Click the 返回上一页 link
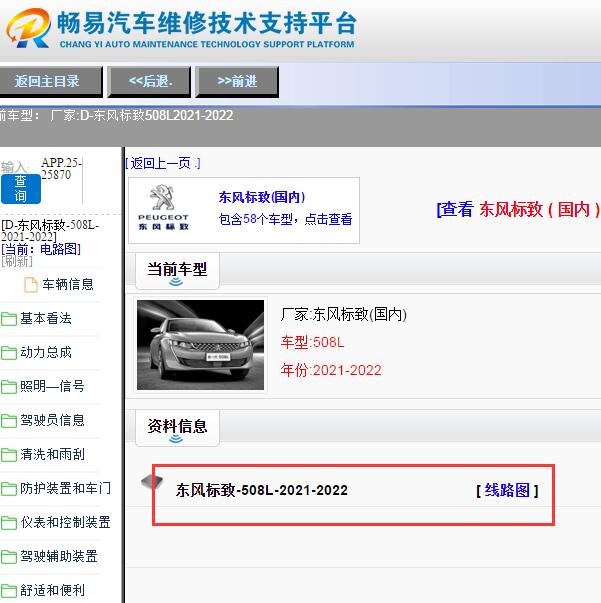The width and height of the screenshot is (601, 603). click(163, 164)
